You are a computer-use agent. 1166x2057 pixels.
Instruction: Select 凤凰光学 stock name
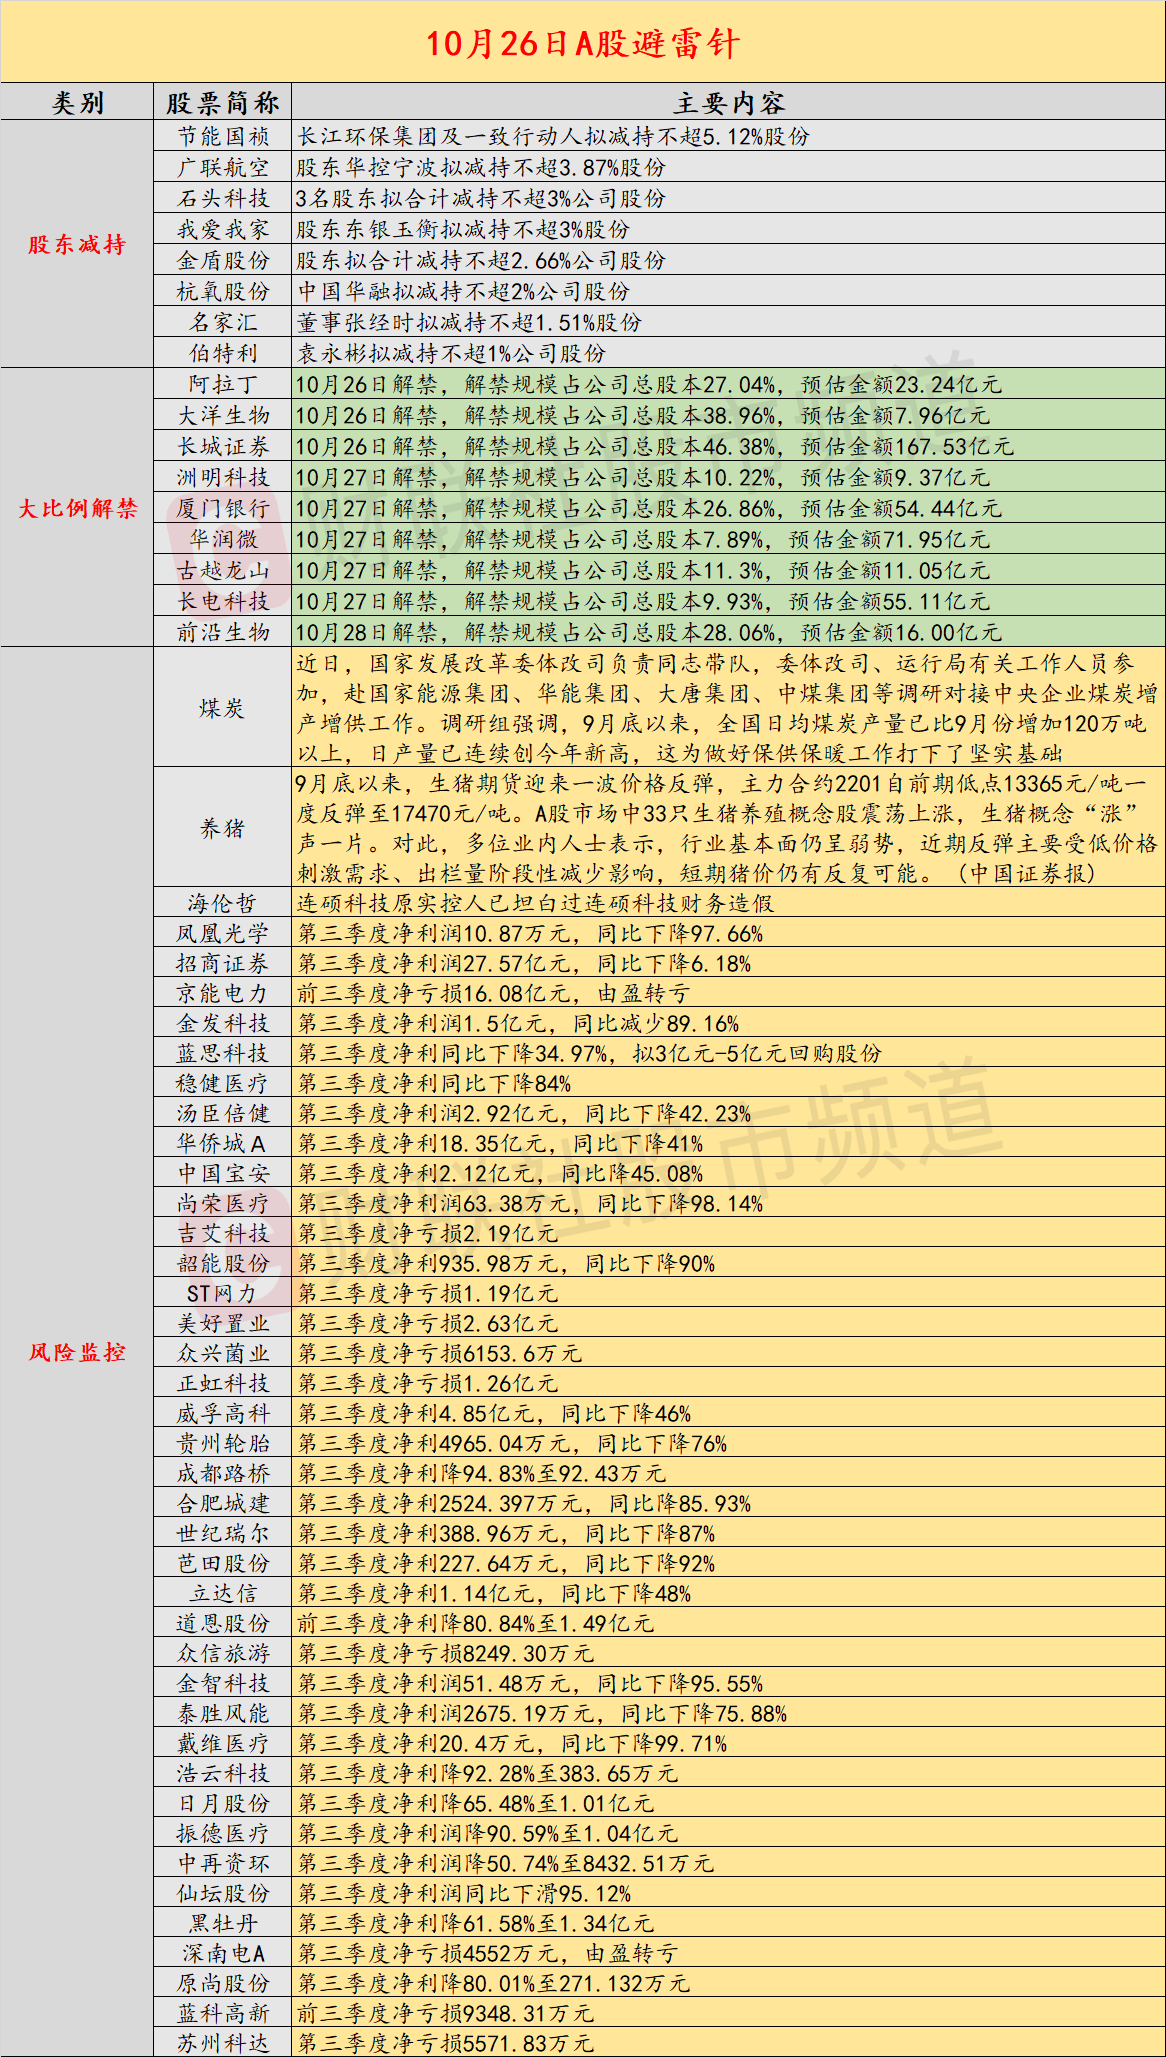point(223,933)
